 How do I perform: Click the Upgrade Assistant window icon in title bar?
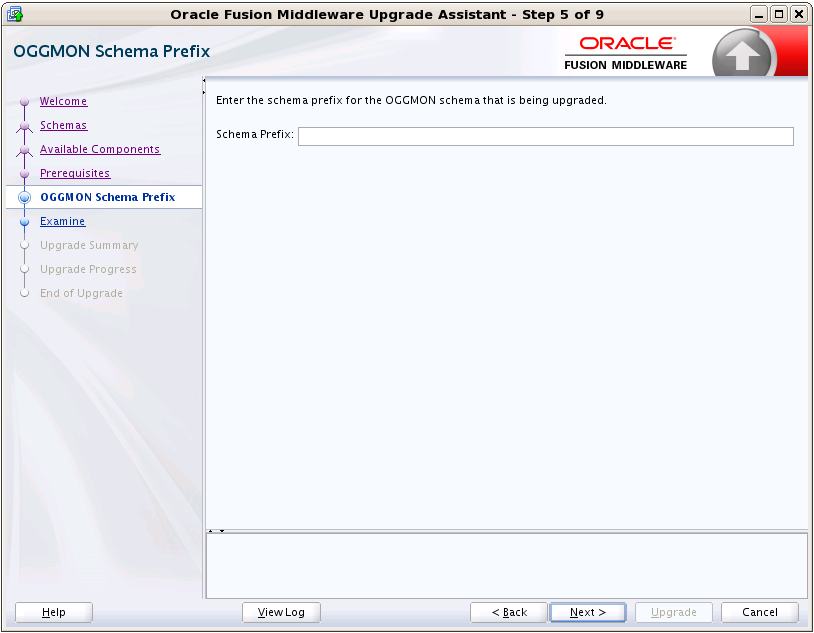pos(15,14)
